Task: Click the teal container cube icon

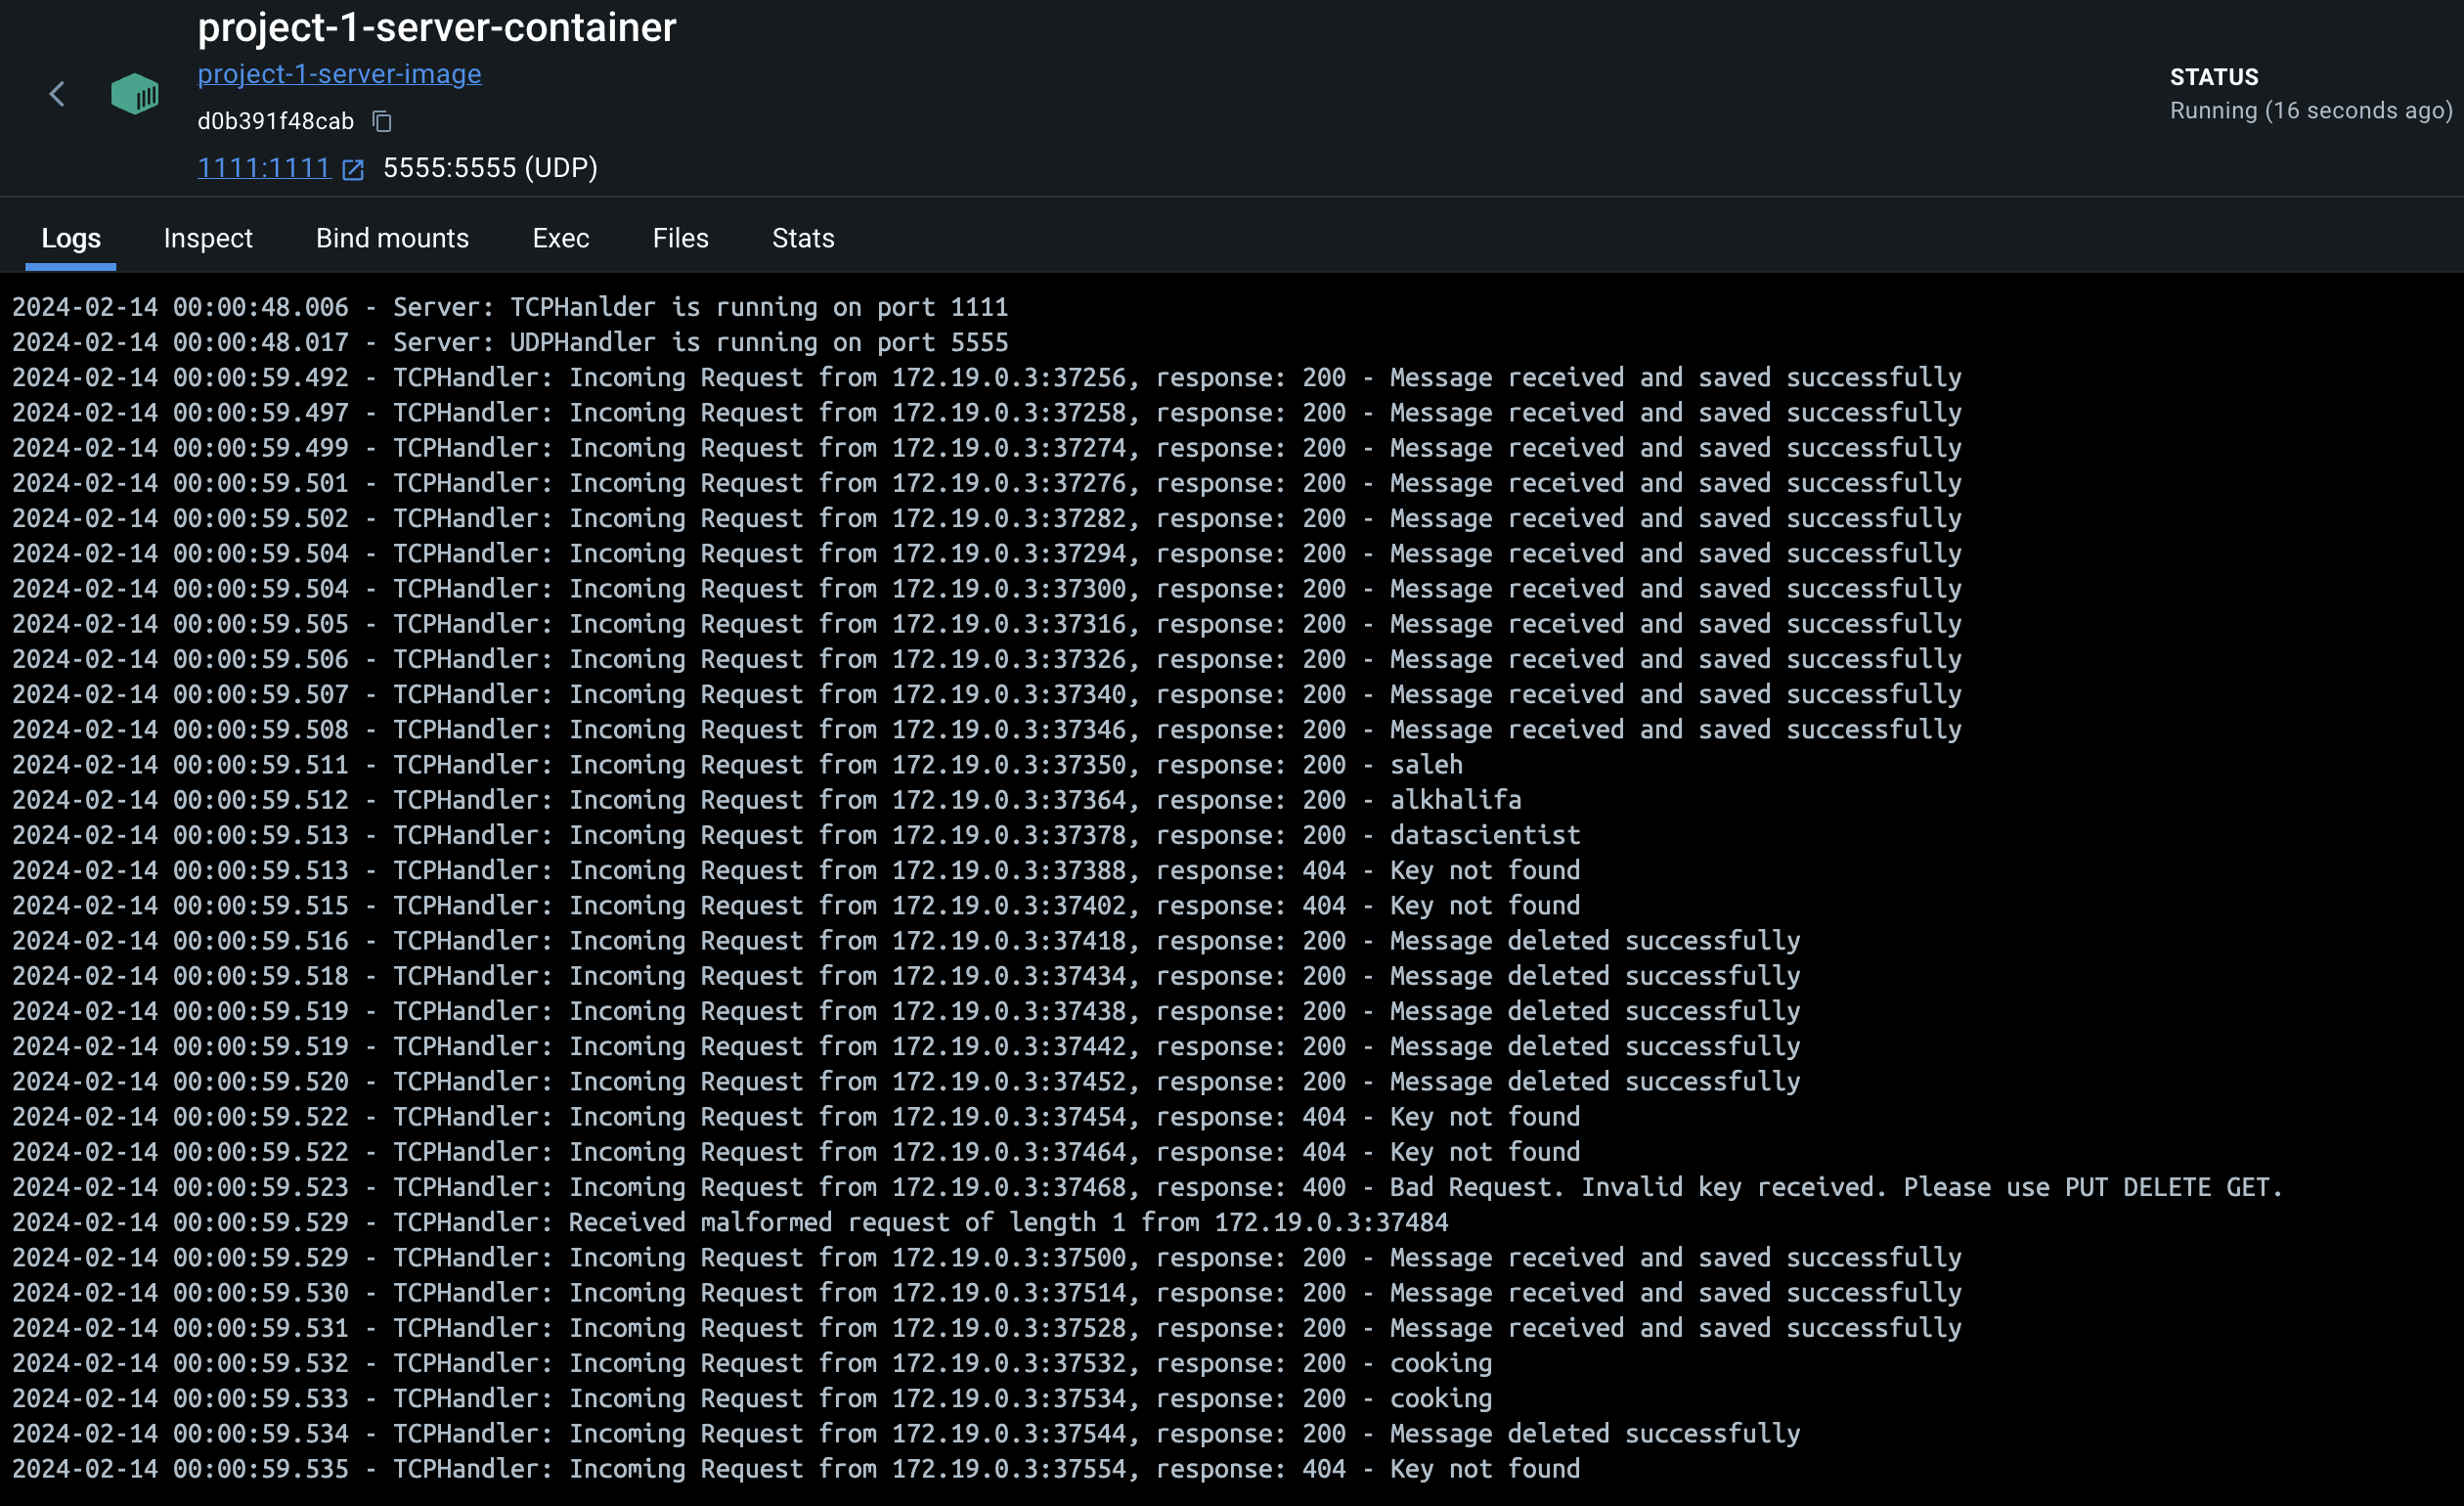Action: pos(135,94)
